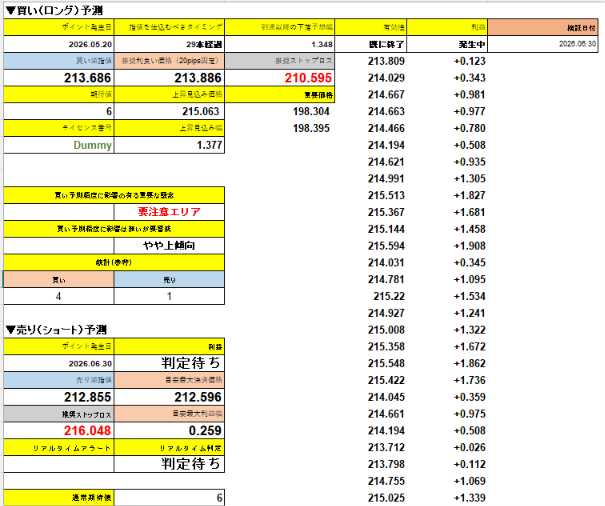
Task: Click the buy limit price 213.686
Action: coord(59,78)
